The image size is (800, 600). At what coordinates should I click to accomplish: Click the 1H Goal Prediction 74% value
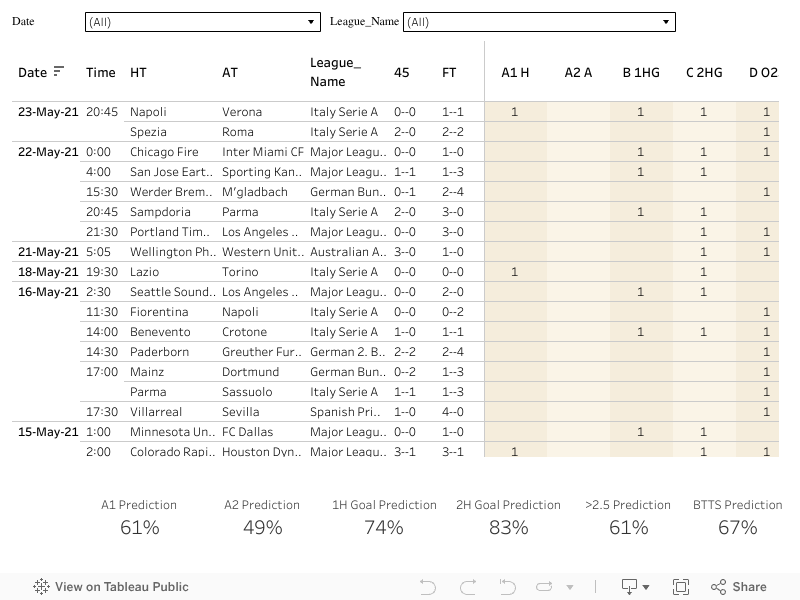(x=384, y=527)
